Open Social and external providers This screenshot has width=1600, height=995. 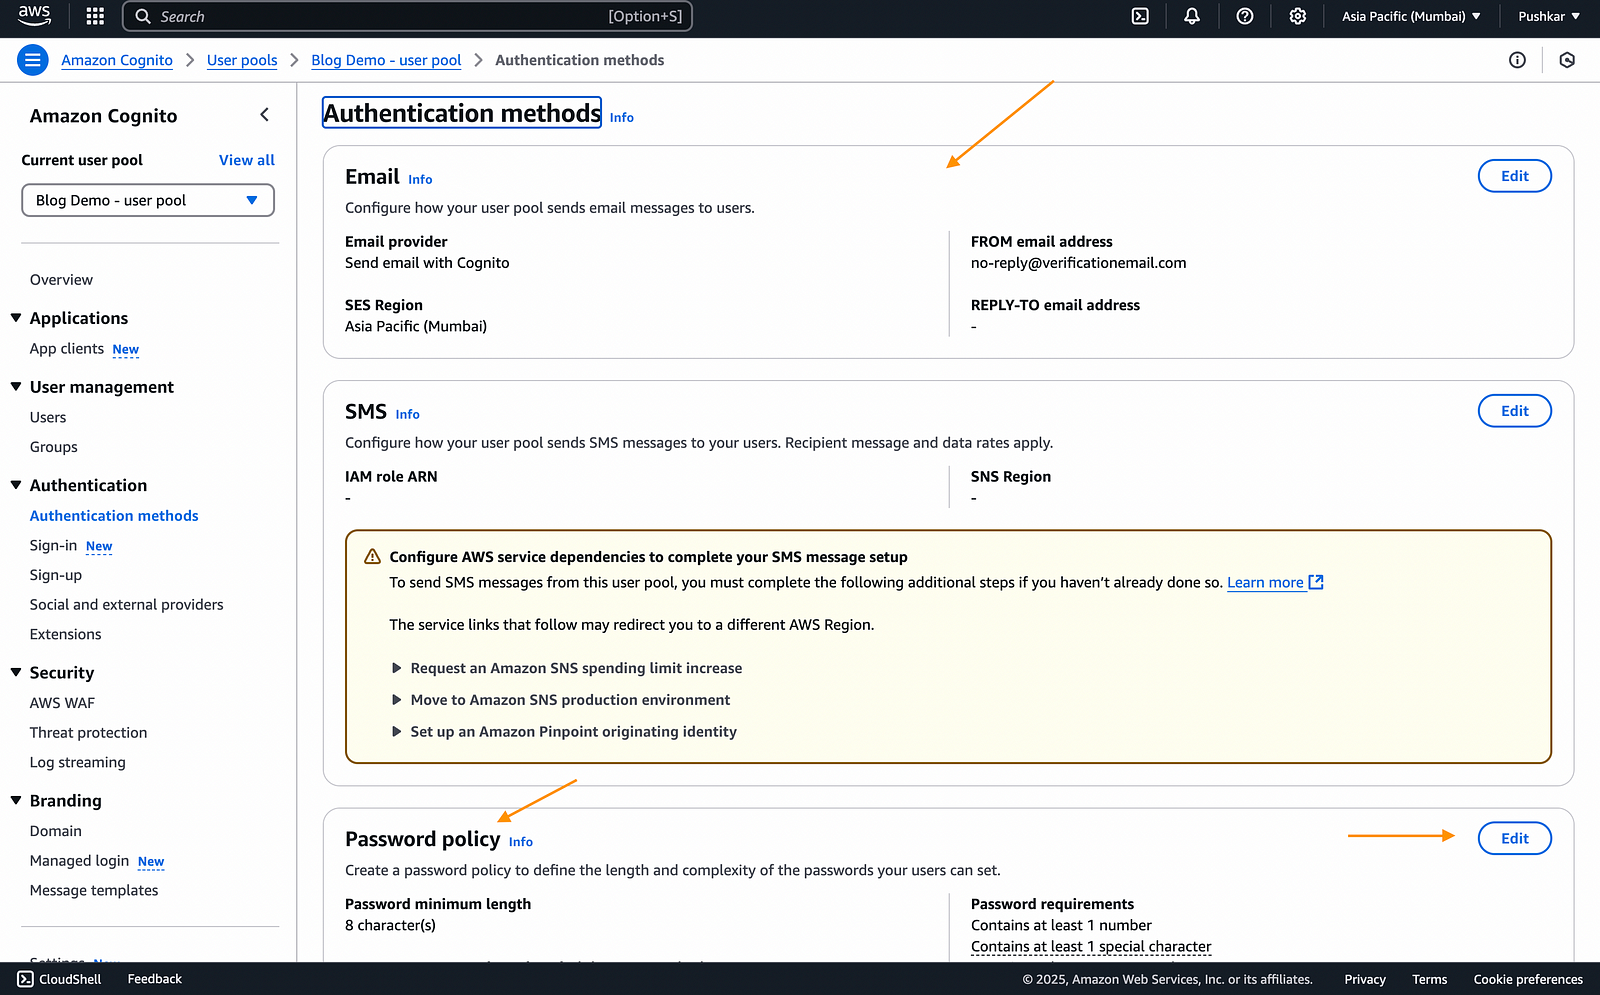coord(127,605)
